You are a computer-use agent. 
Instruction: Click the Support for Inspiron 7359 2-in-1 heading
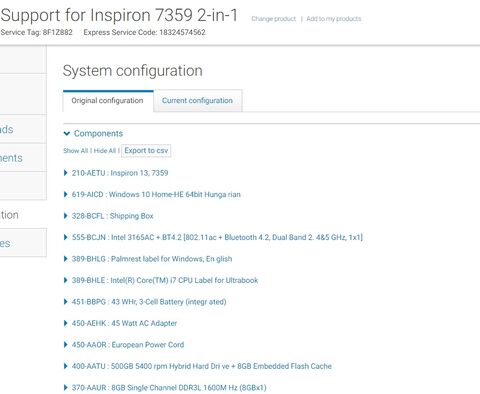[x=119, y=15]
